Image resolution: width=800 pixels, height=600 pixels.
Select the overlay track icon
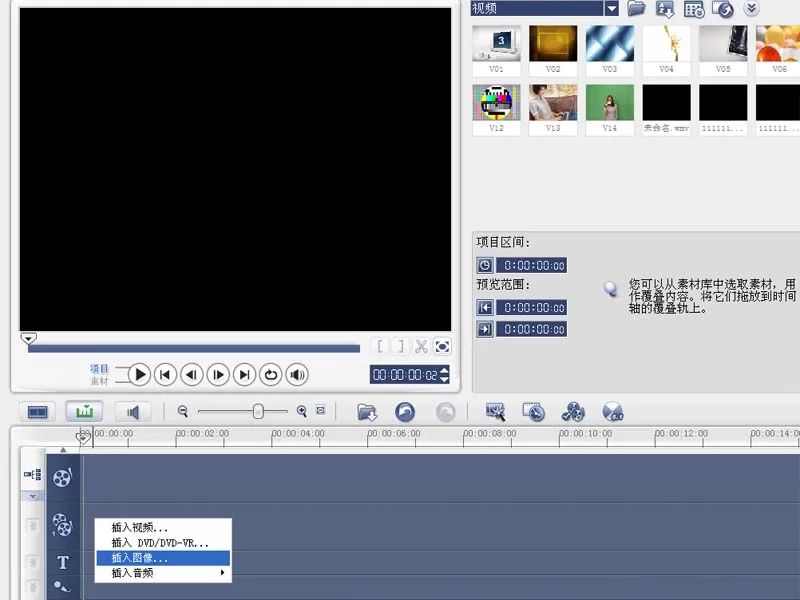(62, 525)
